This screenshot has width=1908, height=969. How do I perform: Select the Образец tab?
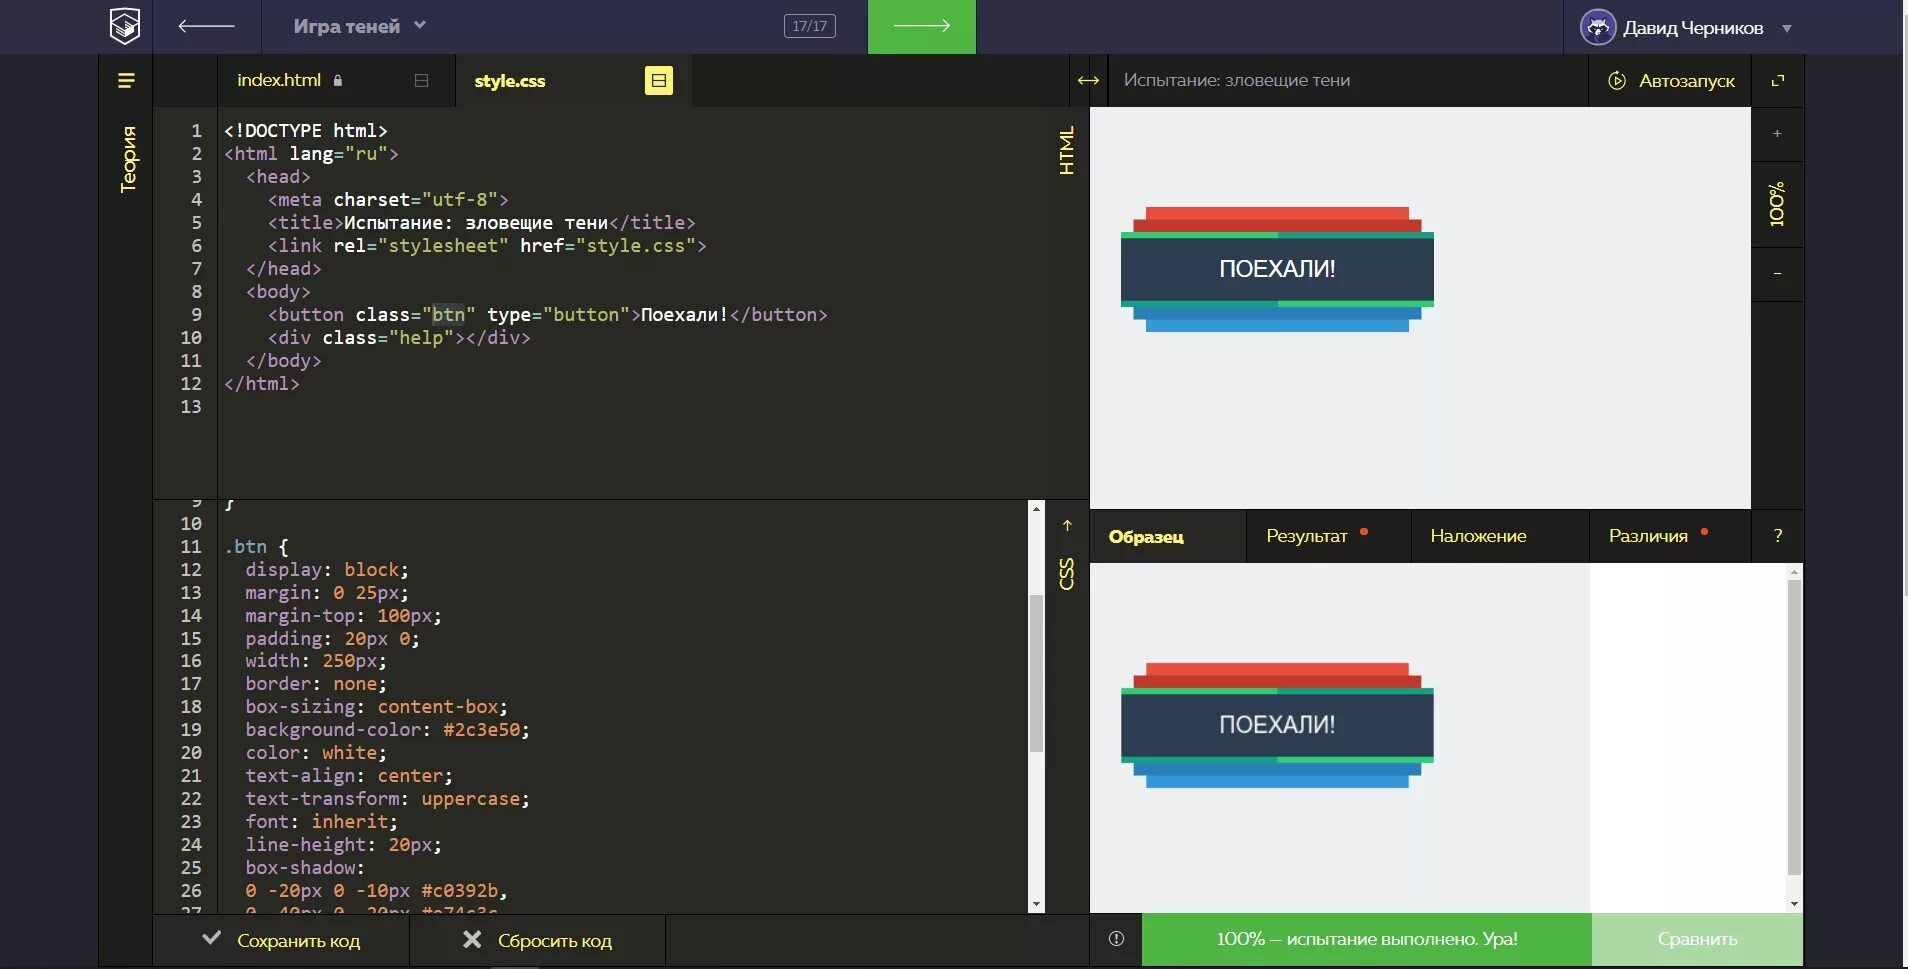pos(1146,536)
